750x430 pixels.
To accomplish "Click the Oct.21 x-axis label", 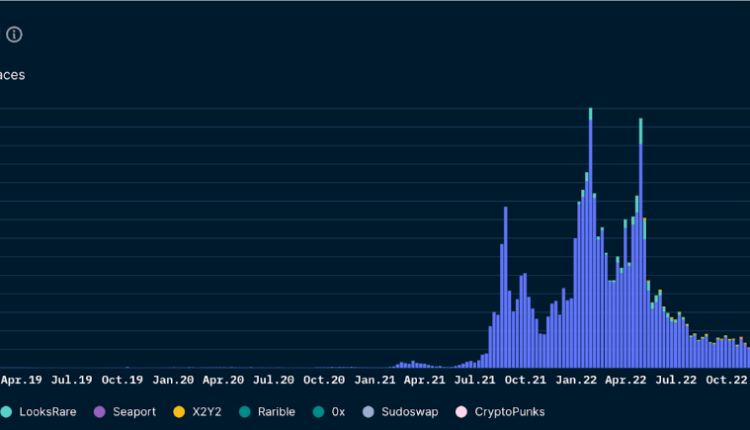I will (x=525, y=380).
